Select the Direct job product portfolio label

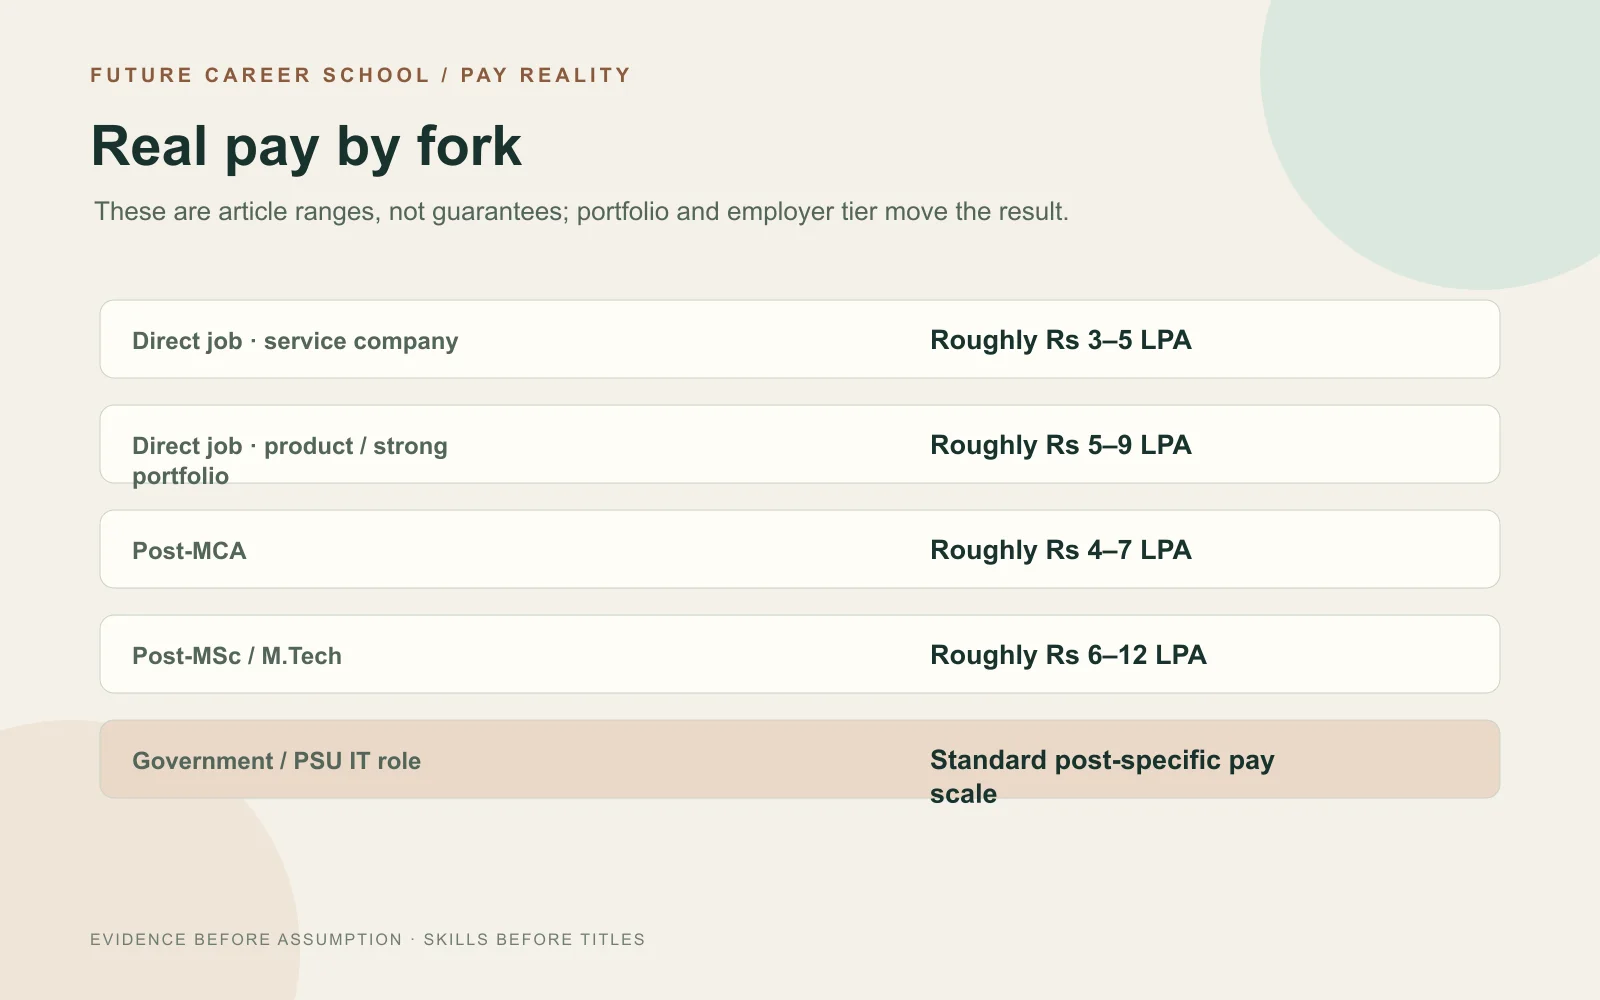point(290,461)
